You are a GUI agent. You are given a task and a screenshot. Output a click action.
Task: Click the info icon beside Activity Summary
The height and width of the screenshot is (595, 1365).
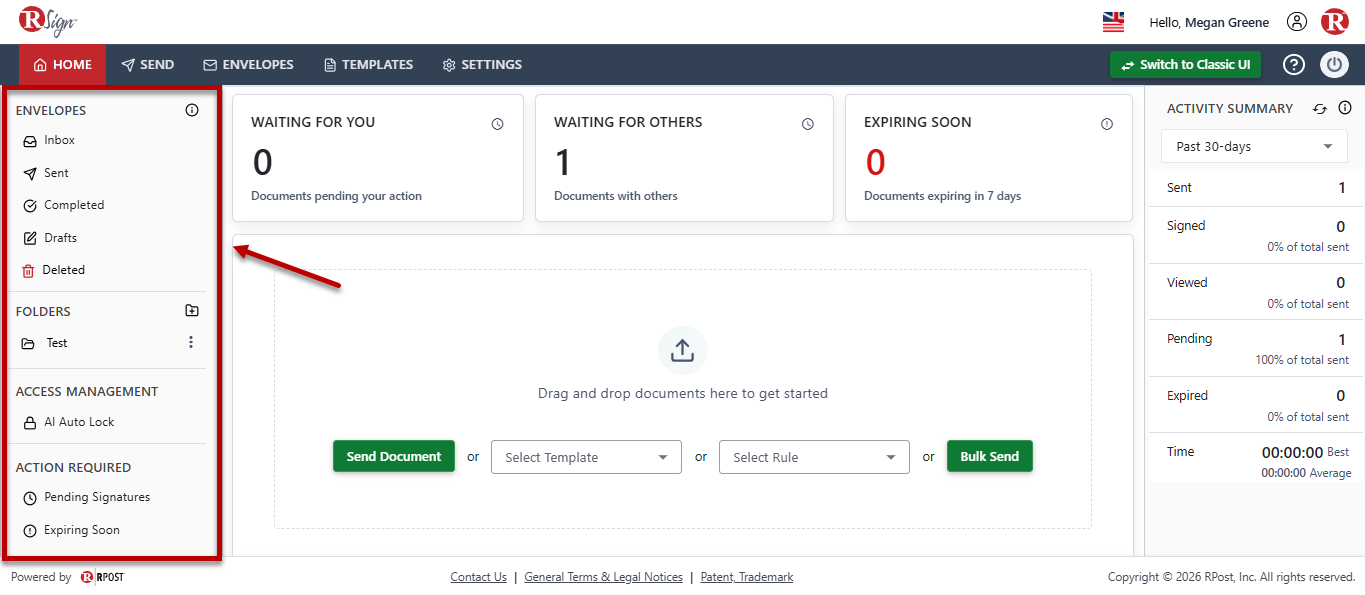coord(1345,108)
